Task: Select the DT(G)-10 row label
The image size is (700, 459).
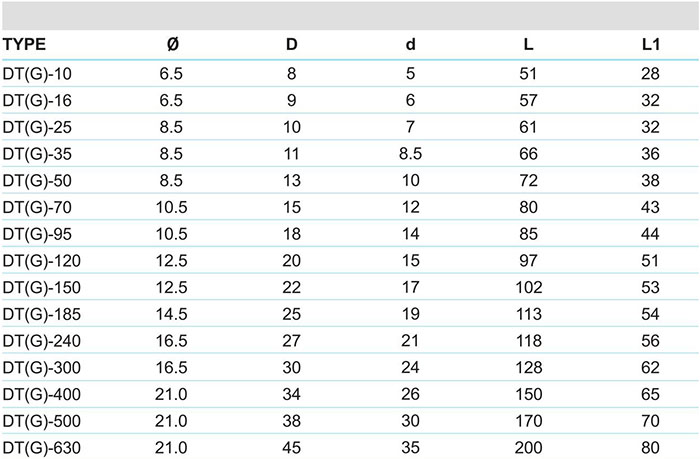Action: 37,74
